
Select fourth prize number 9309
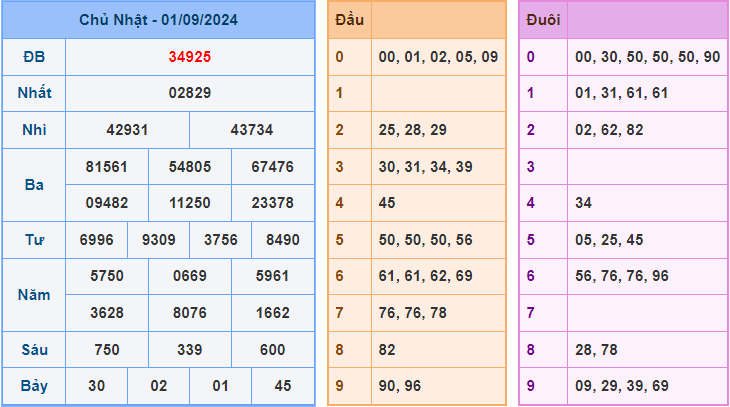click(x=158, y=240)
